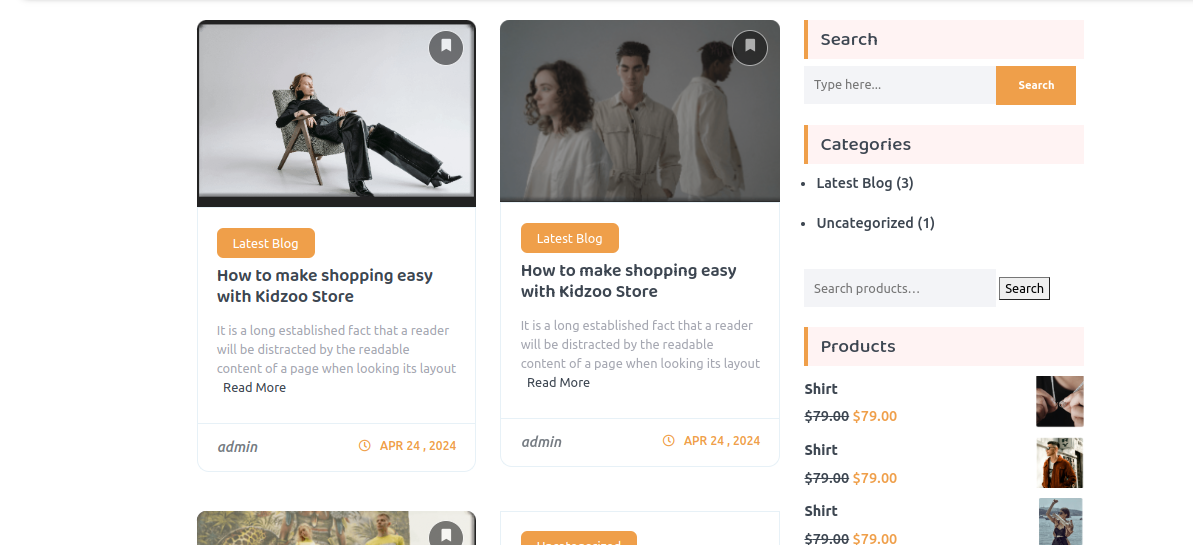Viewport: 1193px width, 545px height.
Task: Click clock icon on the second post's date
Action: pos(669,441)
